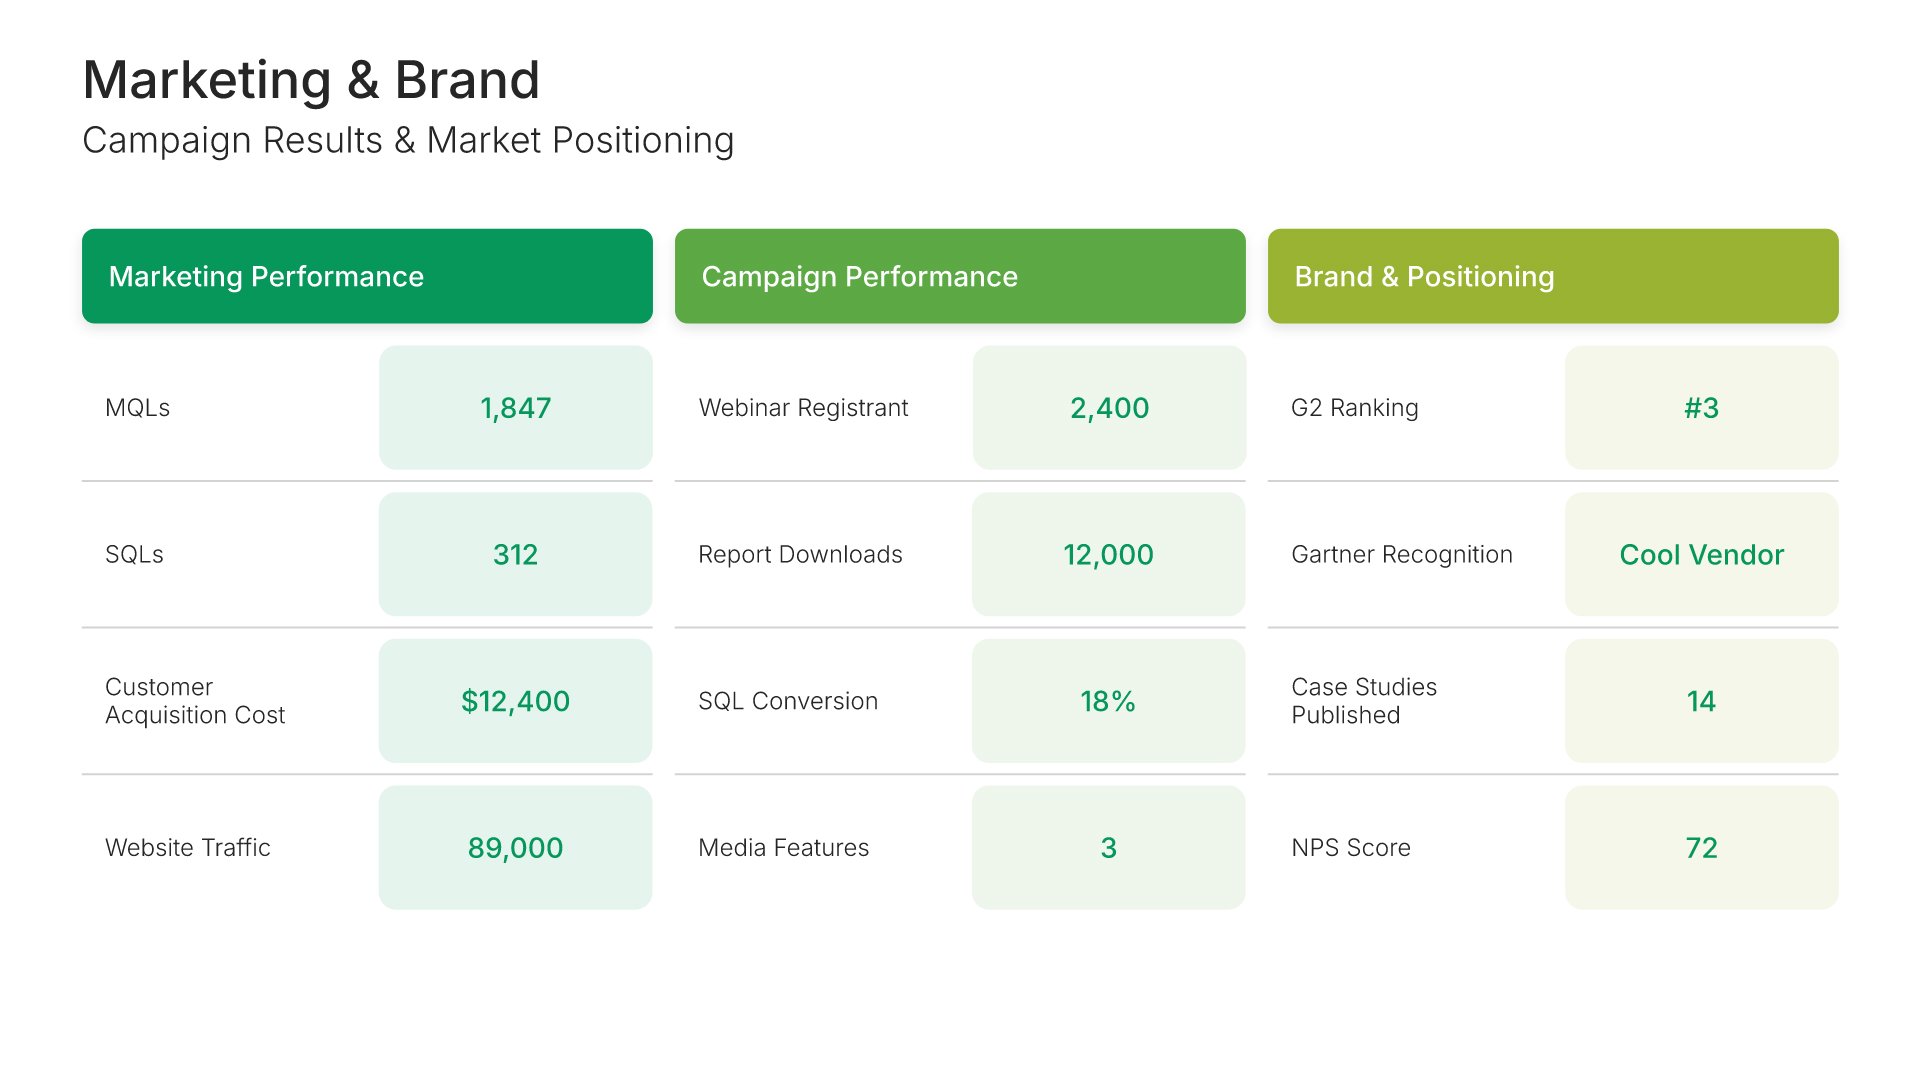1920x1080 pixels.
Task: Click the G2 Ranking #3 box
Action: coord(1701,408)
